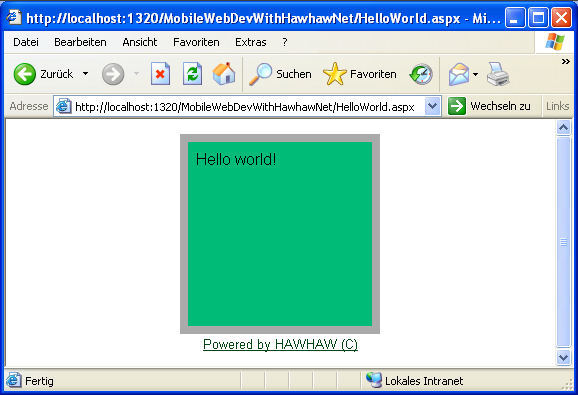Image resolution: width=578 pixels, height=395 pixels.
Task: Click the Lokales Intranet zone icon
Action: coord(373,380)
